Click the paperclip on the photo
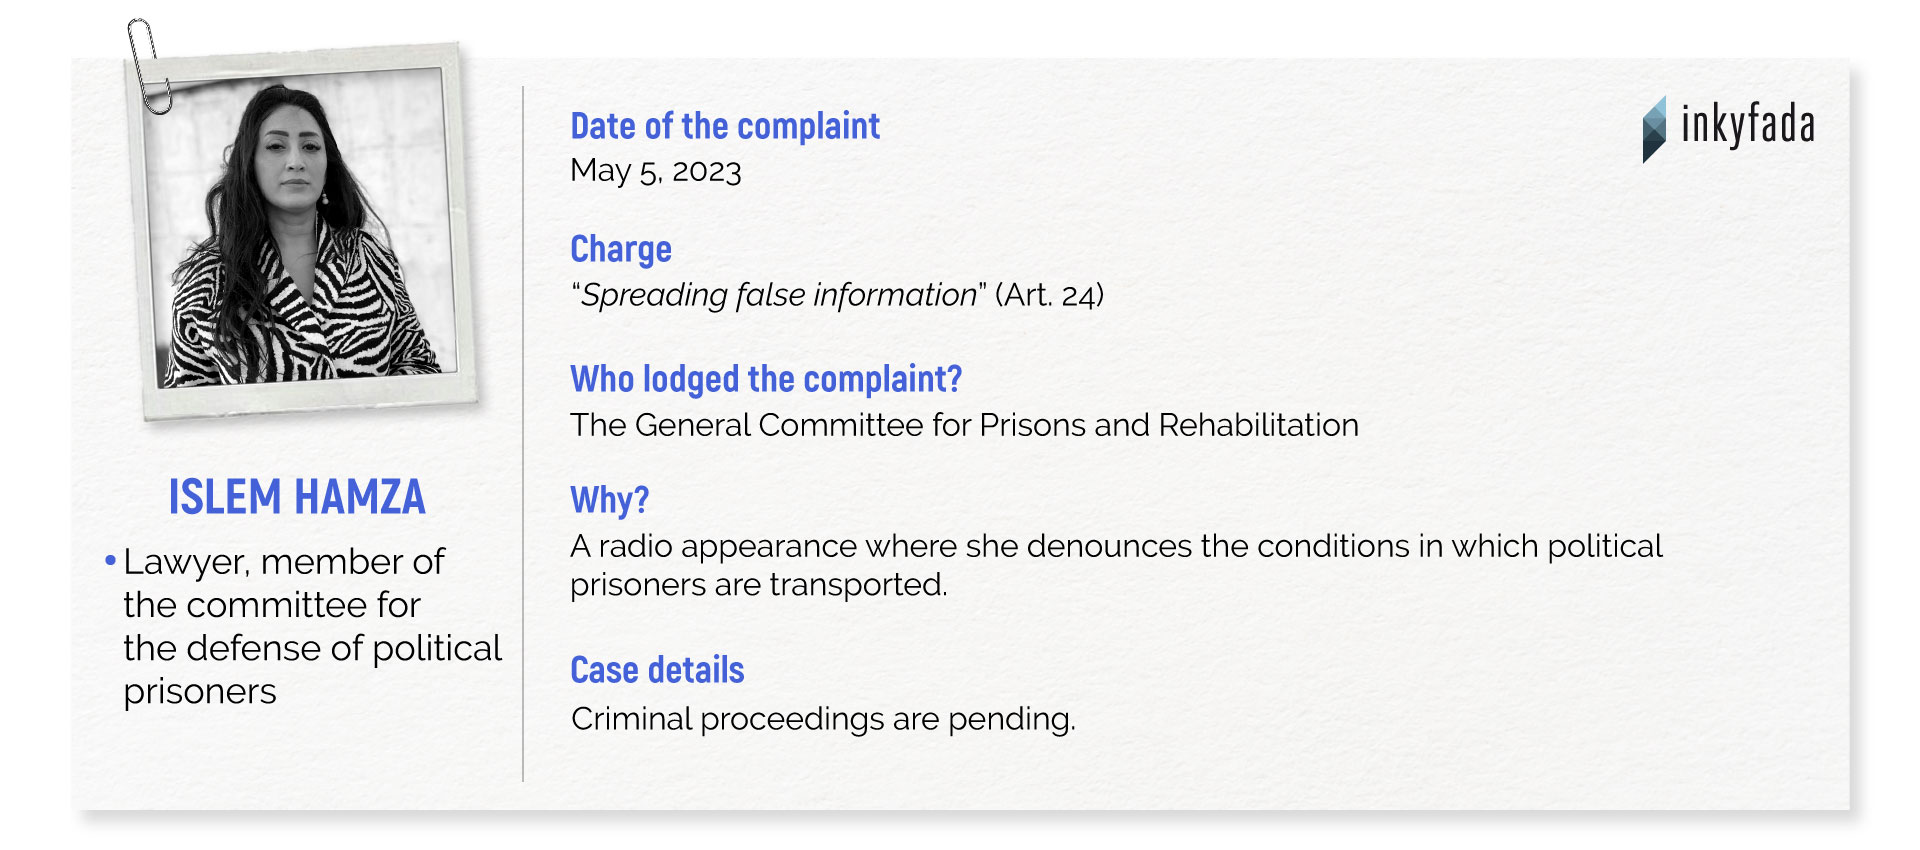Image resolution: width=1920 pixels, height=850 pixels. [149, 65]
